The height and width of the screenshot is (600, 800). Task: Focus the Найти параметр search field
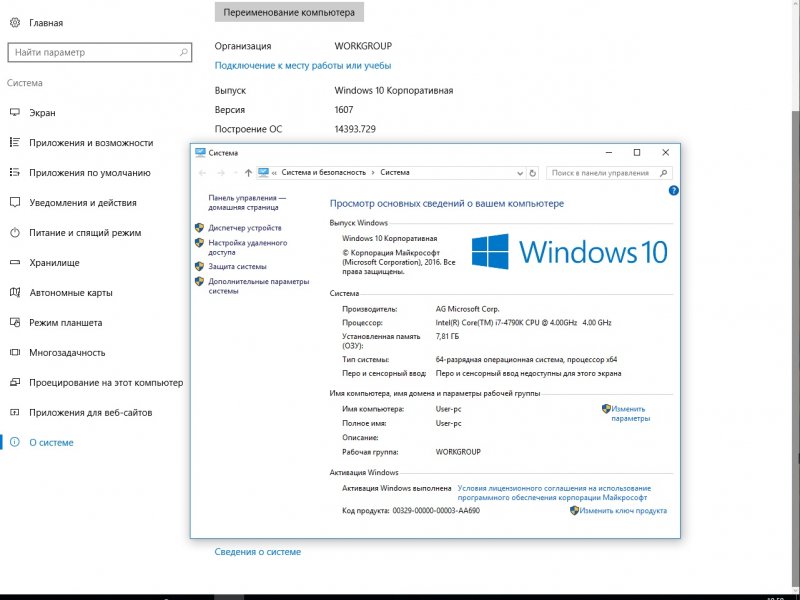(x=100, y=52)
